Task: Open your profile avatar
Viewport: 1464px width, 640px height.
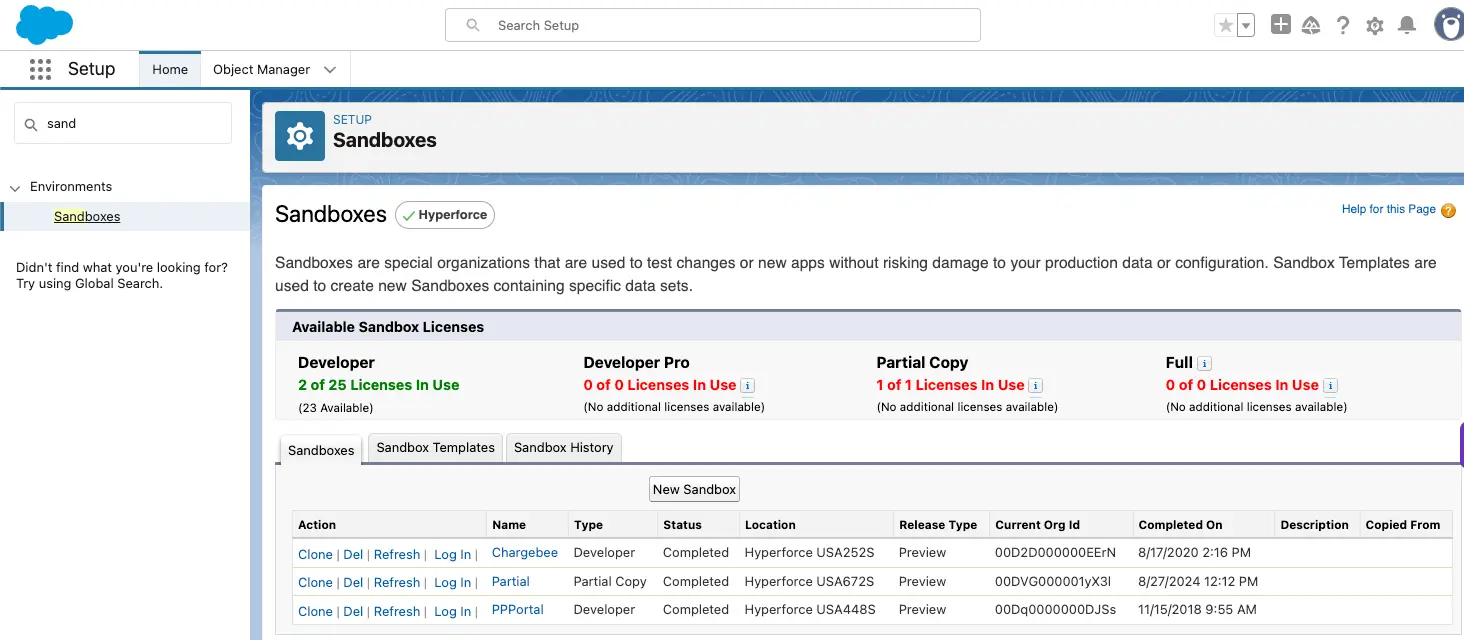Action: click(x=1448, y=25)
